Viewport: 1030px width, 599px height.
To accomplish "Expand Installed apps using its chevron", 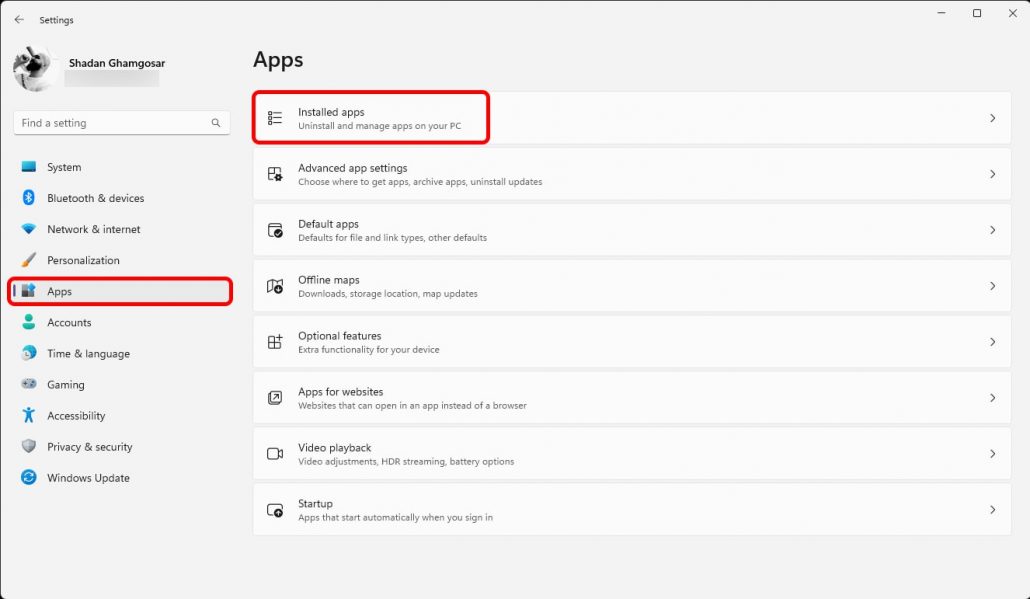I will [992, 118].
